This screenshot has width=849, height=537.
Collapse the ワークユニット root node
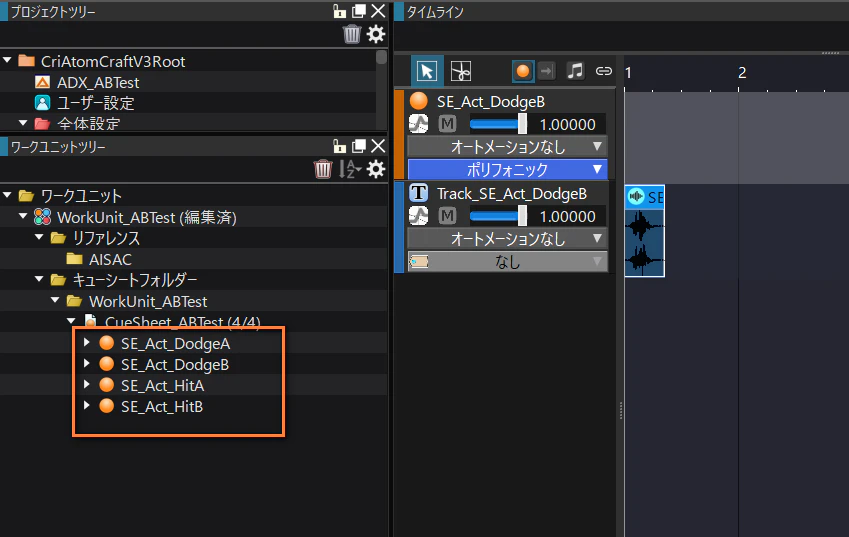(8, 195)
